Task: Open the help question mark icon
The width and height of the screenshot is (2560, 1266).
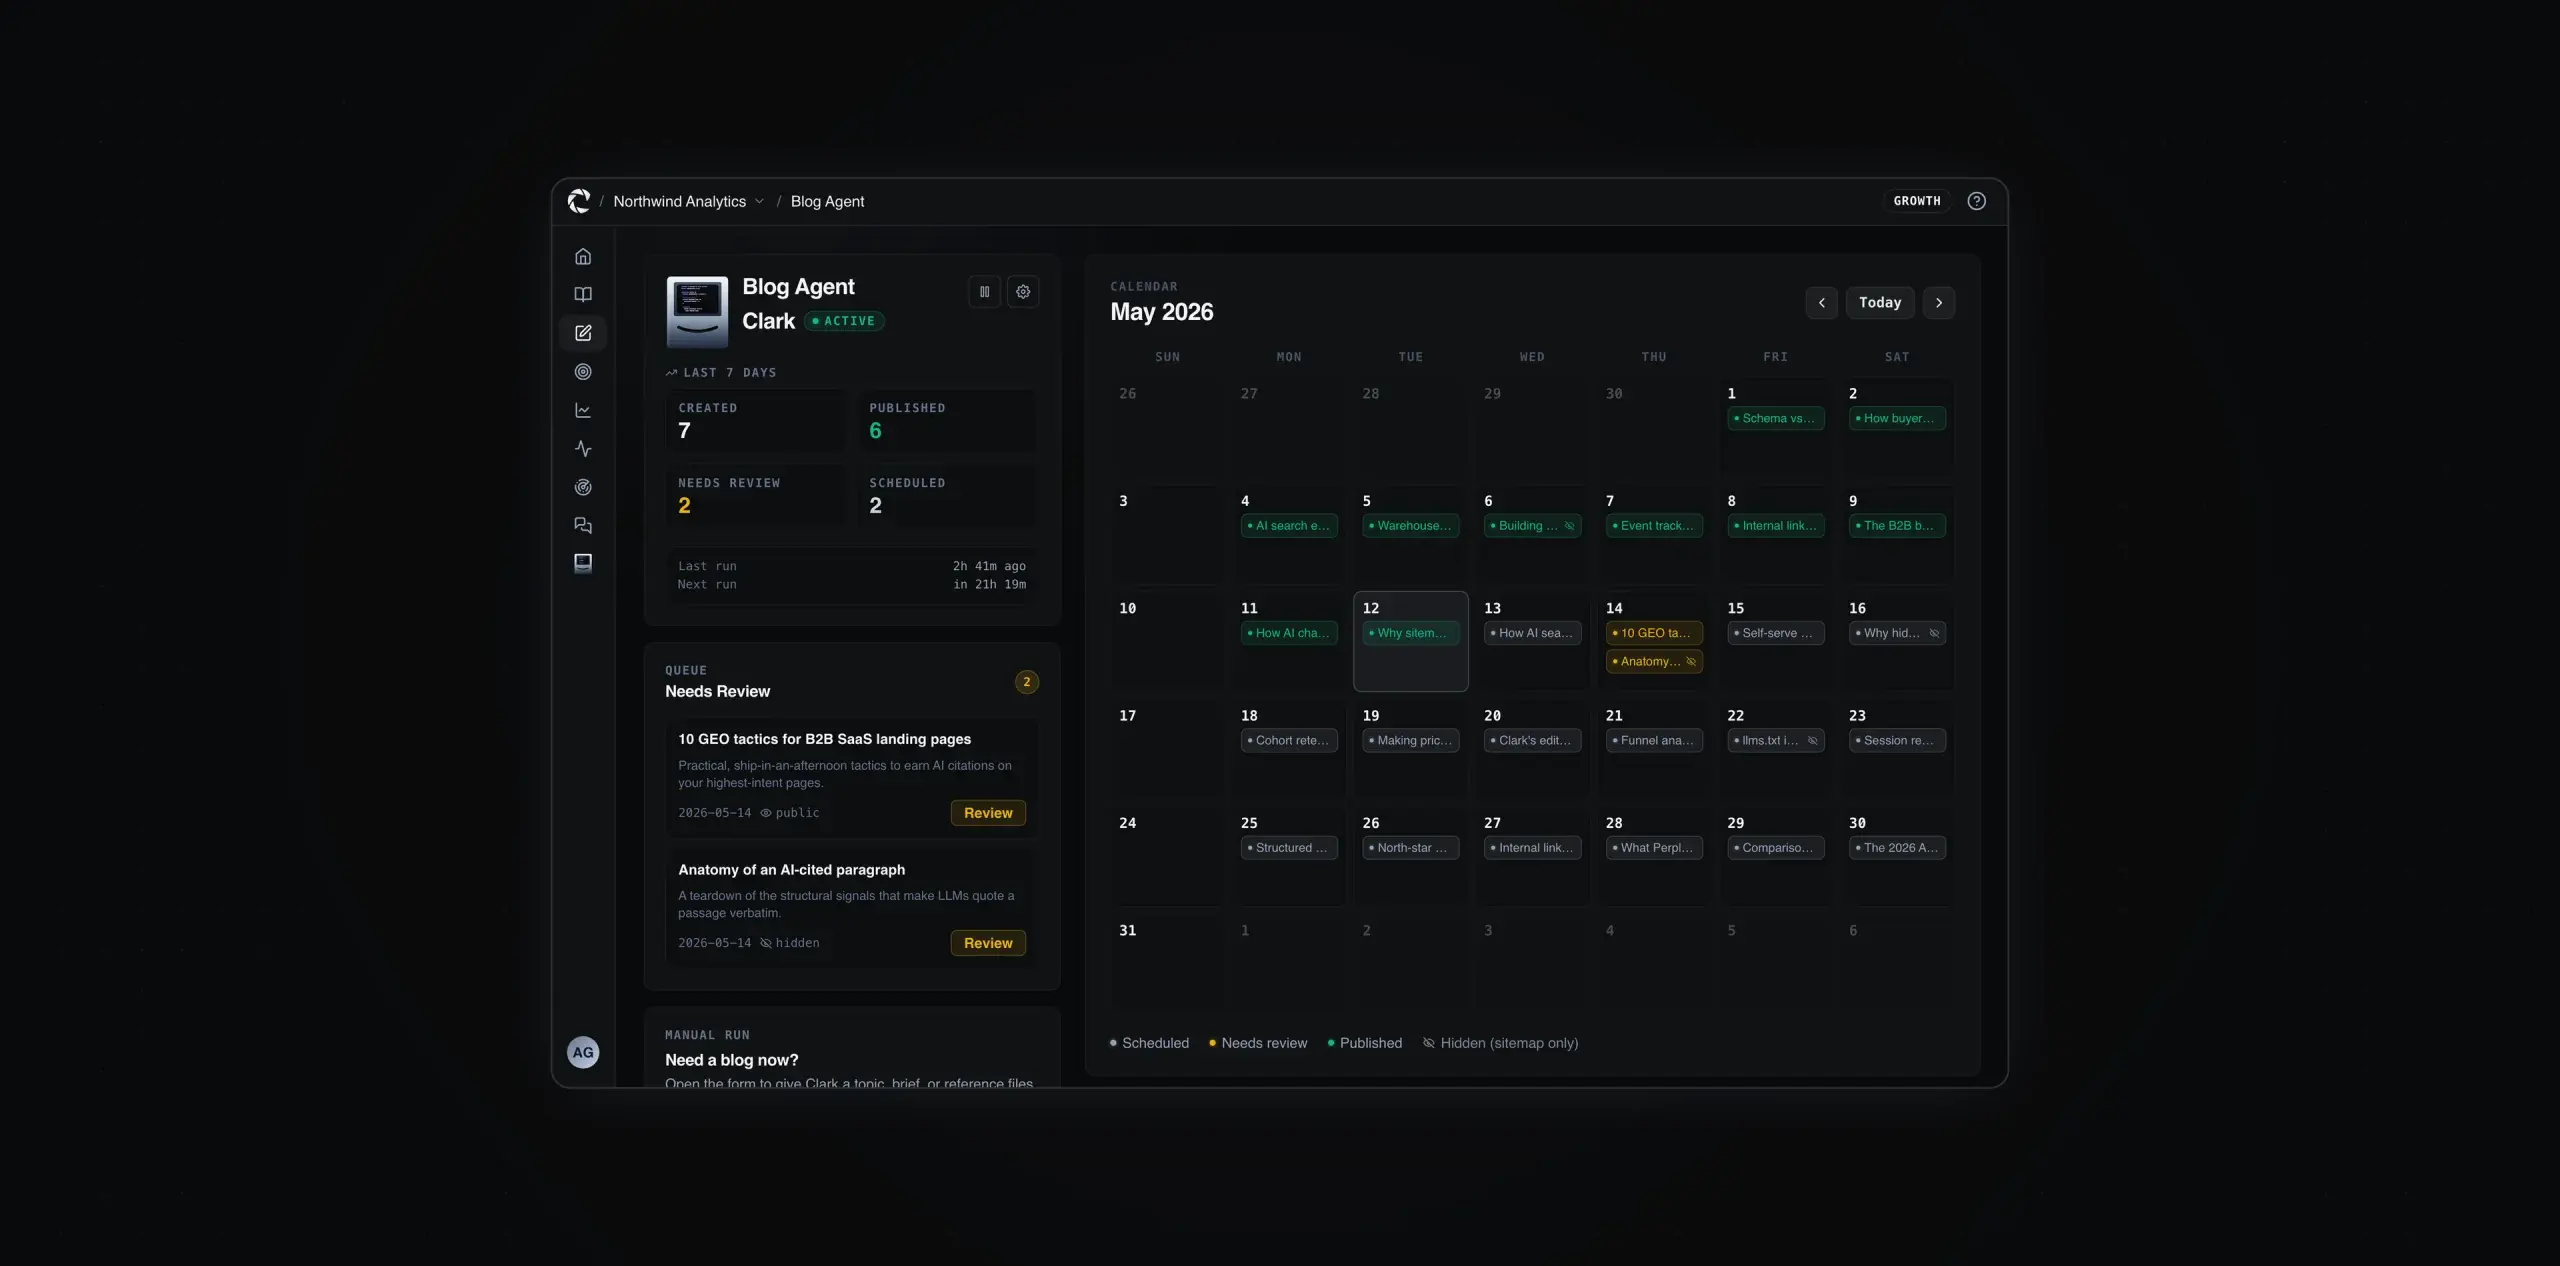Action: click(x=1976, y=201)
